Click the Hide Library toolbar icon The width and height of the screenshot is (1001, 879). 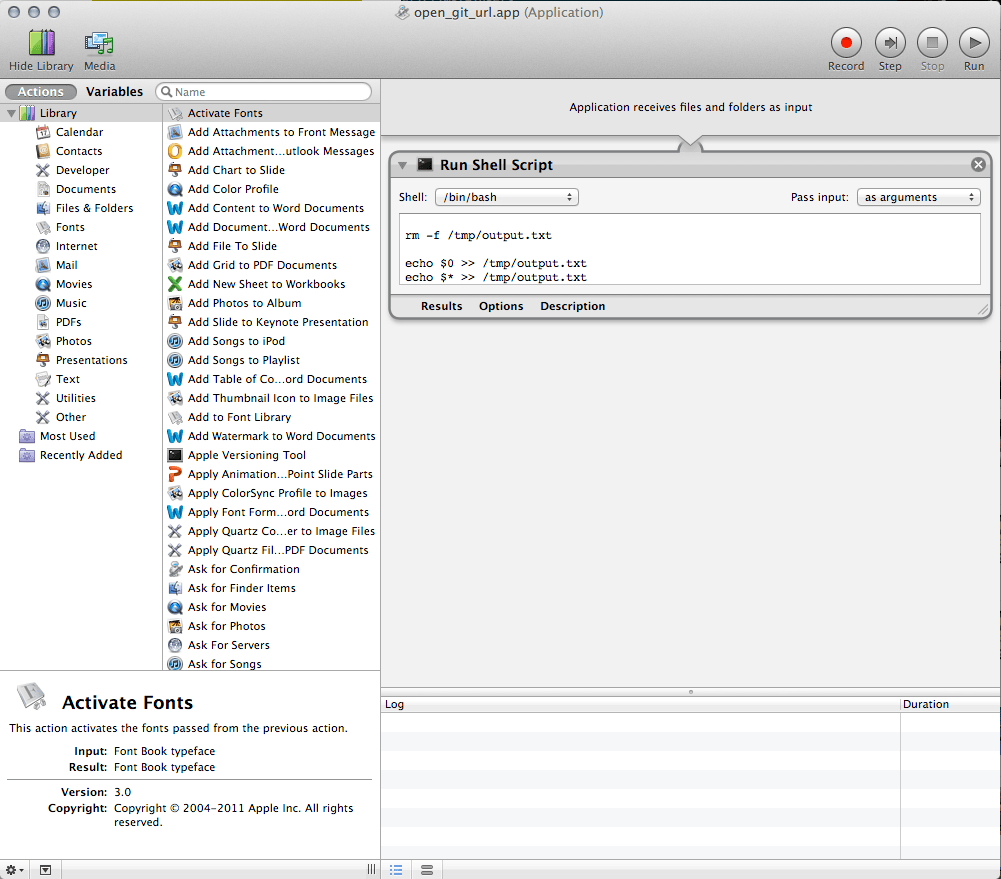[41, 43]
